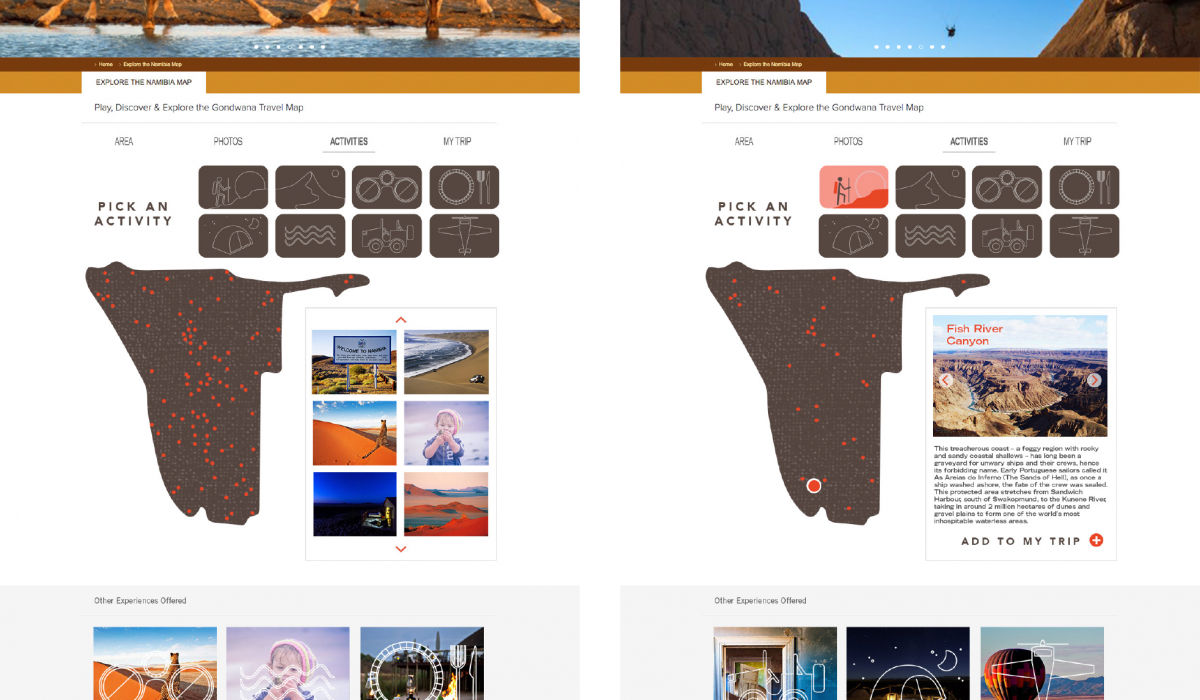Pick camping tent icon above the Fish River Canyon map
The width and height of the screenshot is (1200, 700).
[853, 236]
